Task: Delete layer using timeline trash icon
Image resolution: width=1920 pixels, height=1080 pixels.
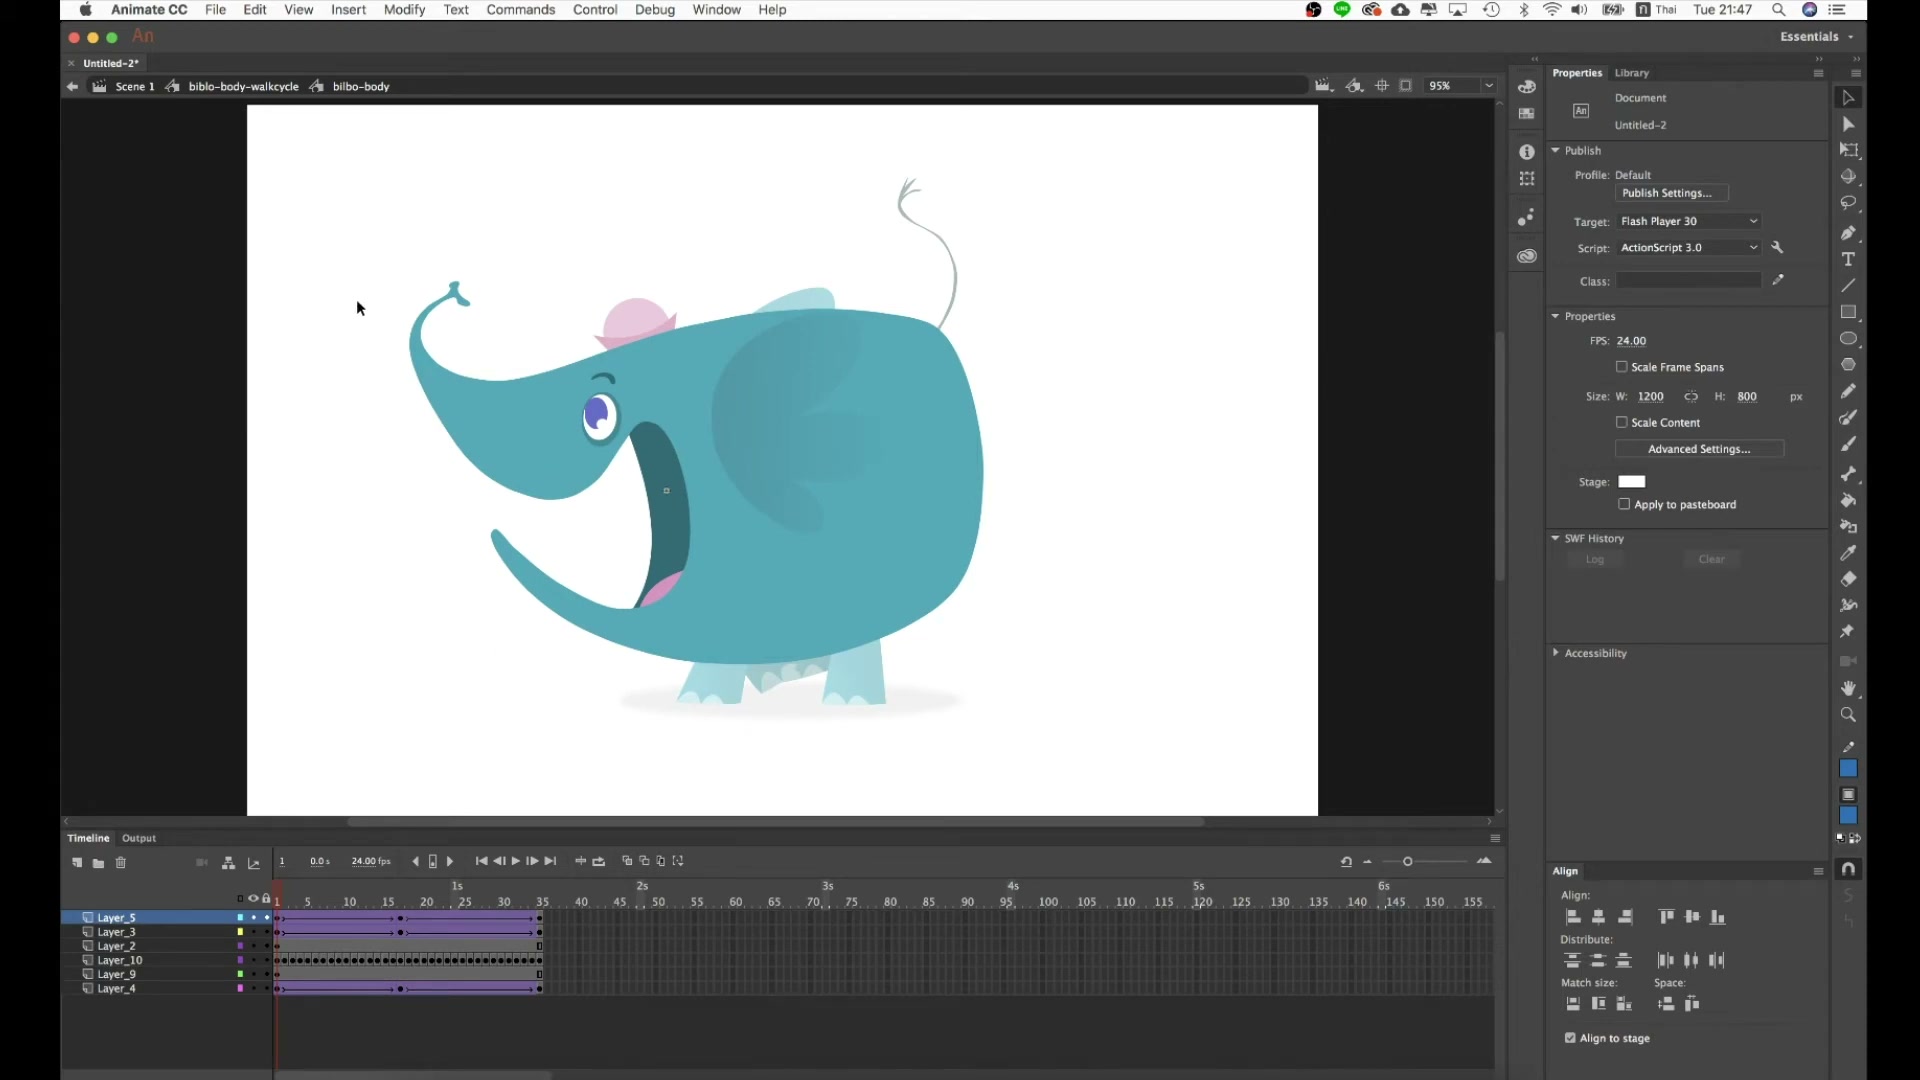Action: tap(121, 862)
